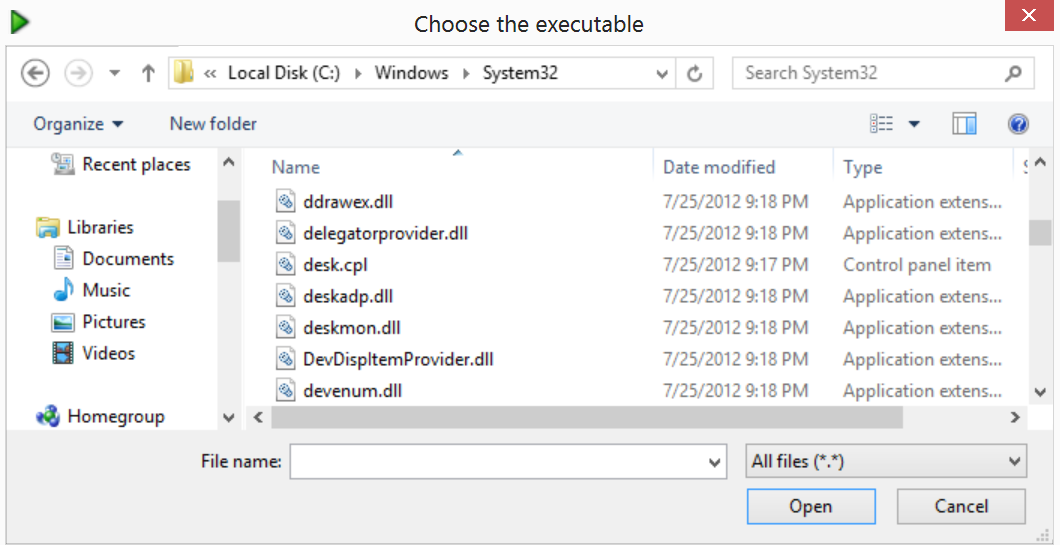Go up one folder level

tap(148, 73)
